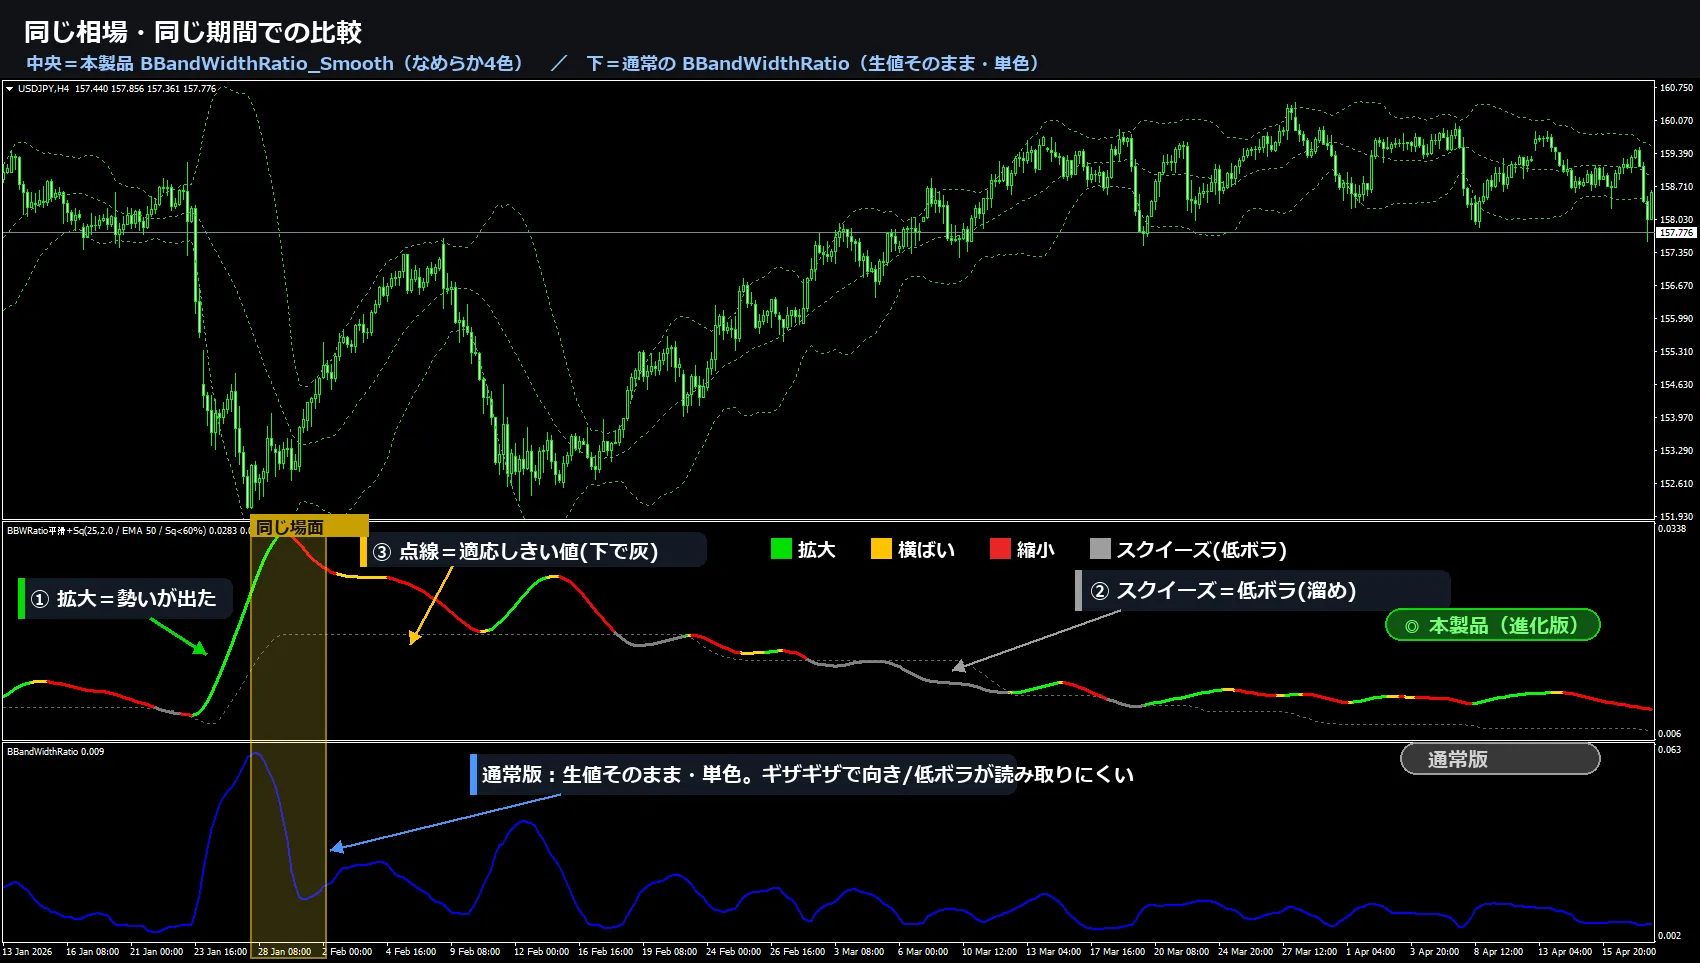This screenshot has width=1700, height=963.
Task: Click the 27 Mar 12:00 time label
Action: pyautogui.click(x=1309, y=952)
